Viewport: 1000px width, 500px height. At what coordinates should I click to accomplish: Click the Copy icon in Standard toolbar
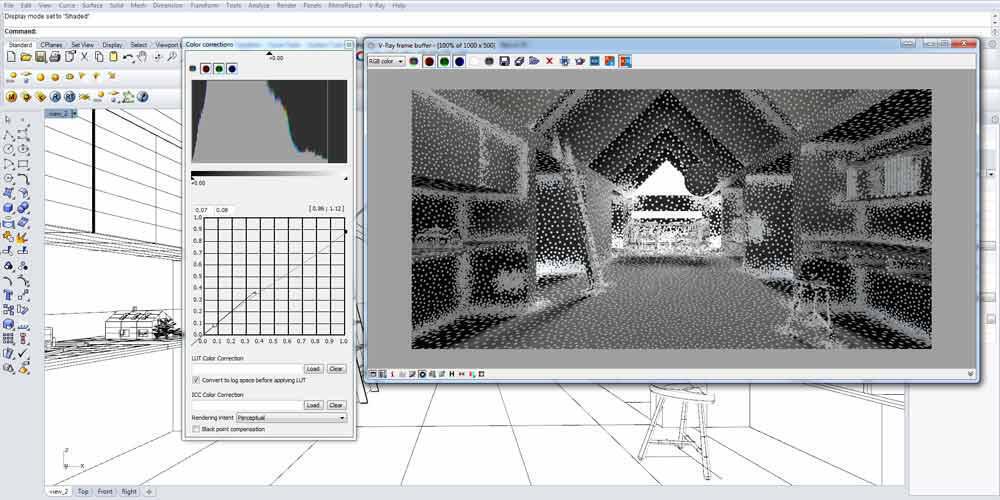click(x=99, y=57)
